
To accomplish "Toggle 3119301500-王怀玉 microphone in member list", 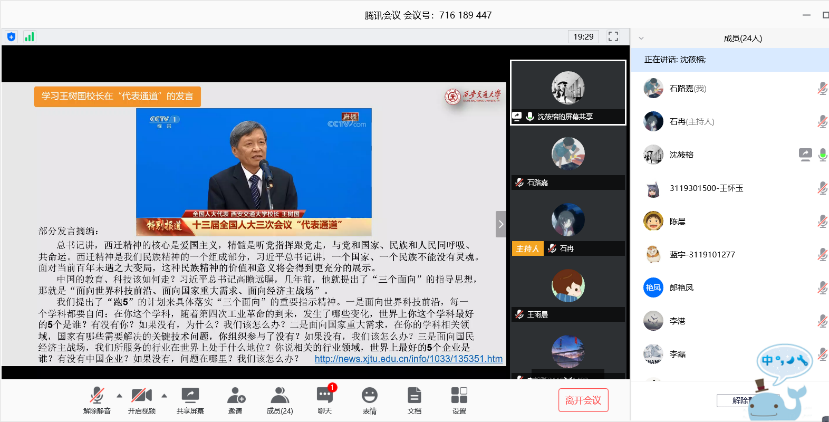I will click(x=821, y=188).
